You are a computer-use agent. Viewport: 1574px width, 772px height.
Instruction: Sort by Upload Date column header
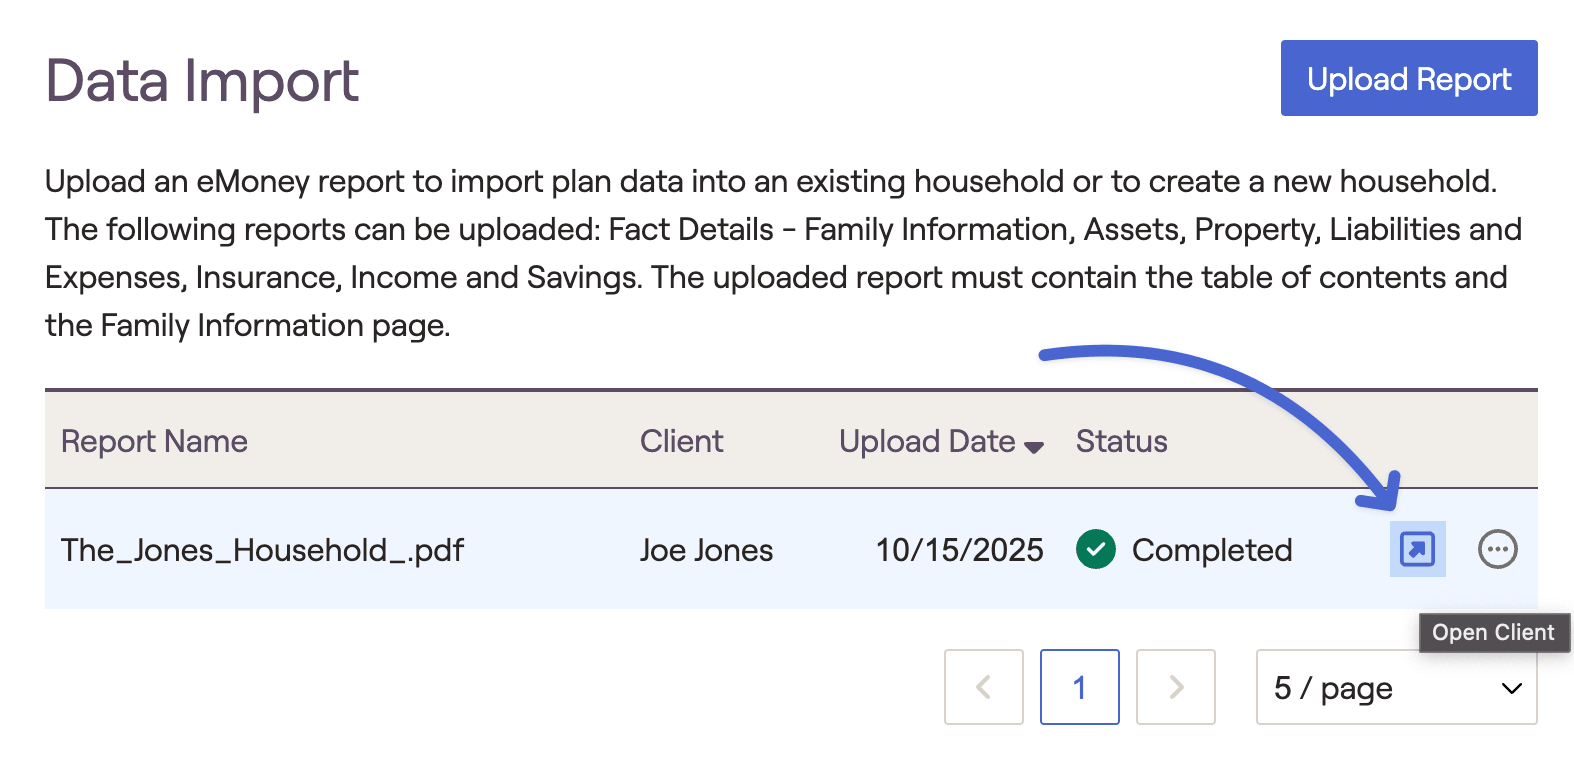927,441
